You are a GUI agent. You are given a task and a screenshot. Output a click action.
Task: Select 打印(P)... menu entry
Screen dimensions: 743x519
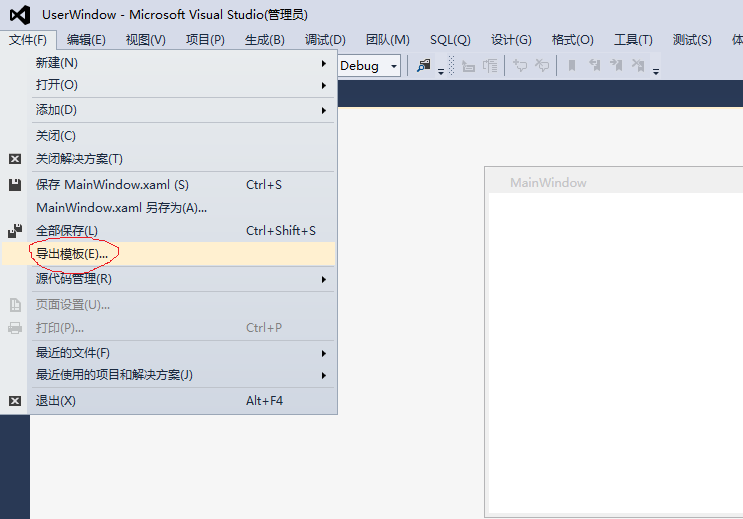tap(169, 328)
